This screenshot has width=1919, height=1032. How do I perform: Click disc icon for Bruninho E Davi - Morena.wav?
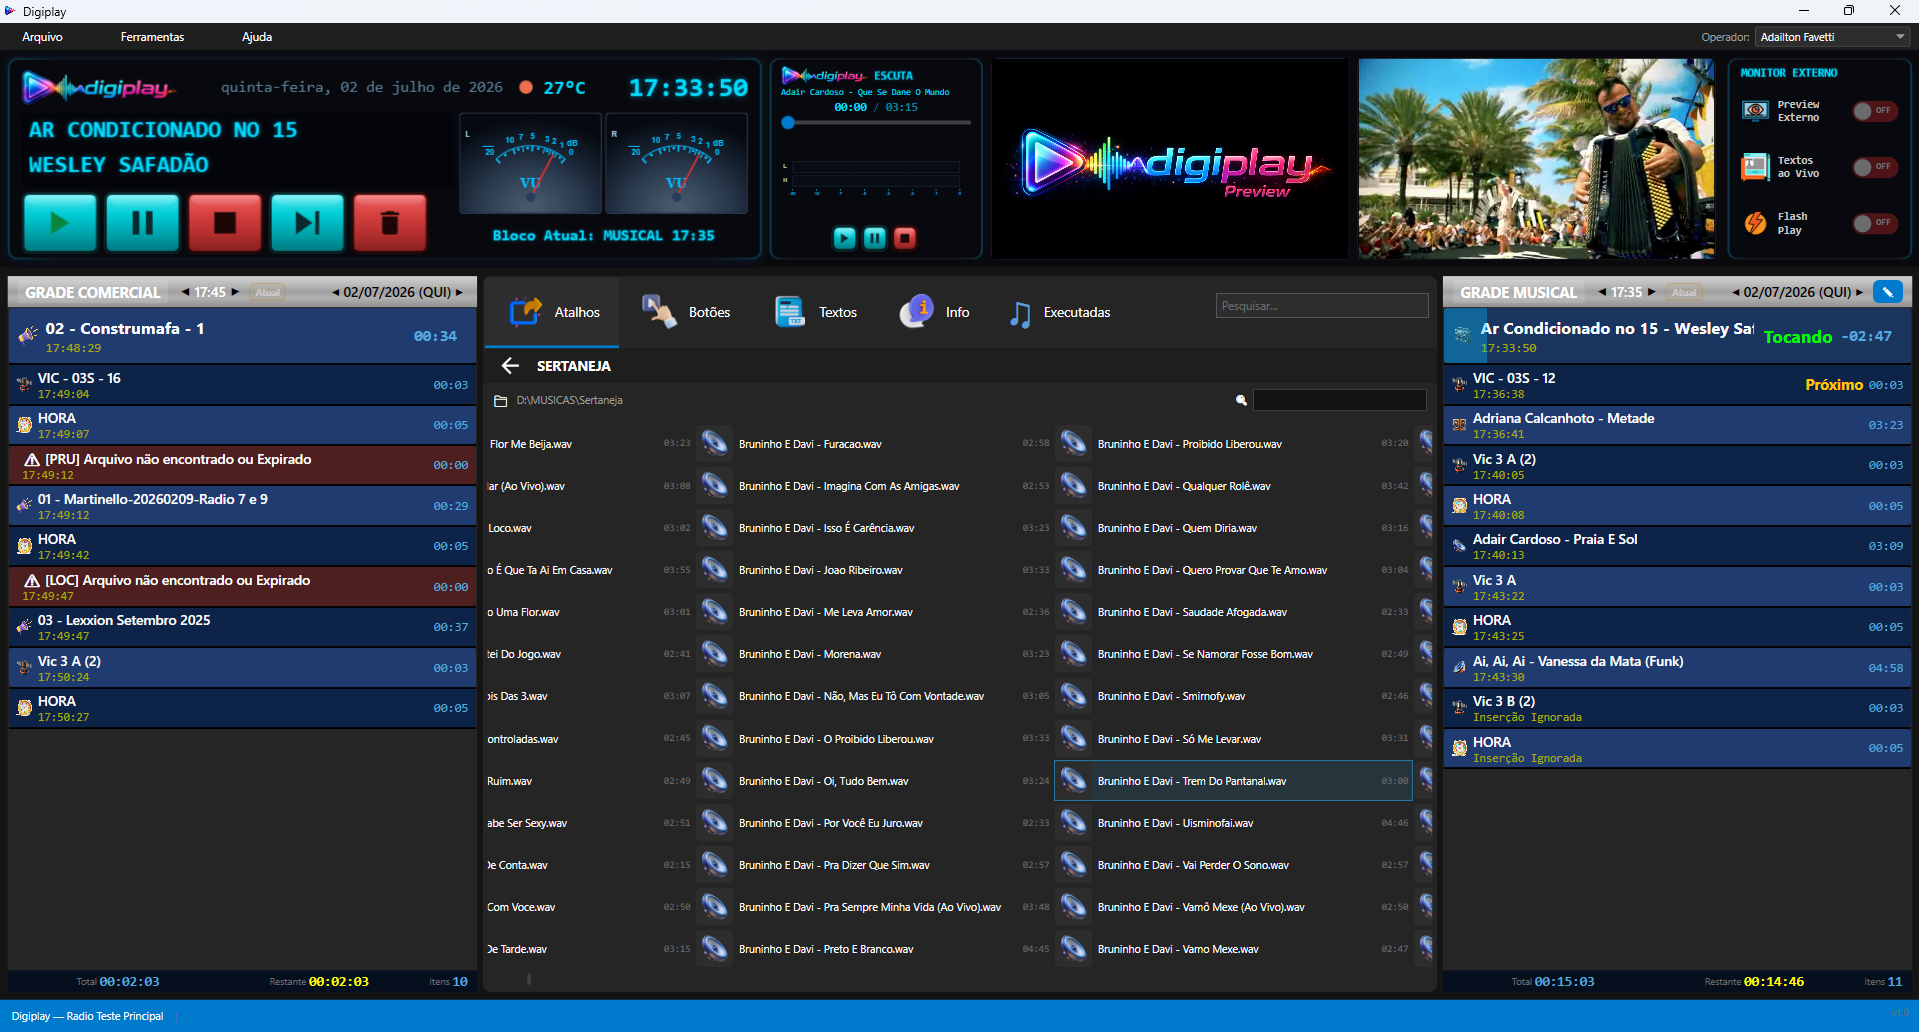714,653
